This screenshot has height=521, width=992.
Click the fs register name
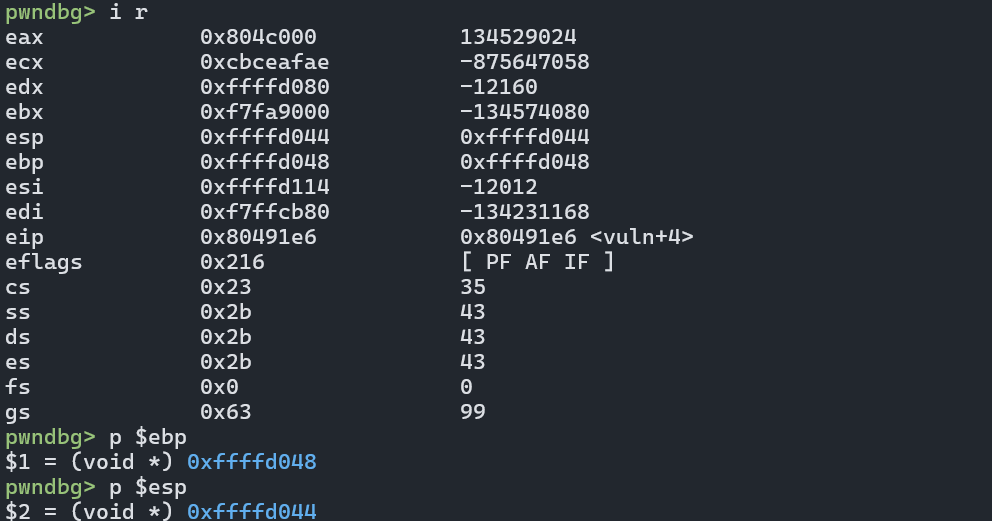click(17, 387)
